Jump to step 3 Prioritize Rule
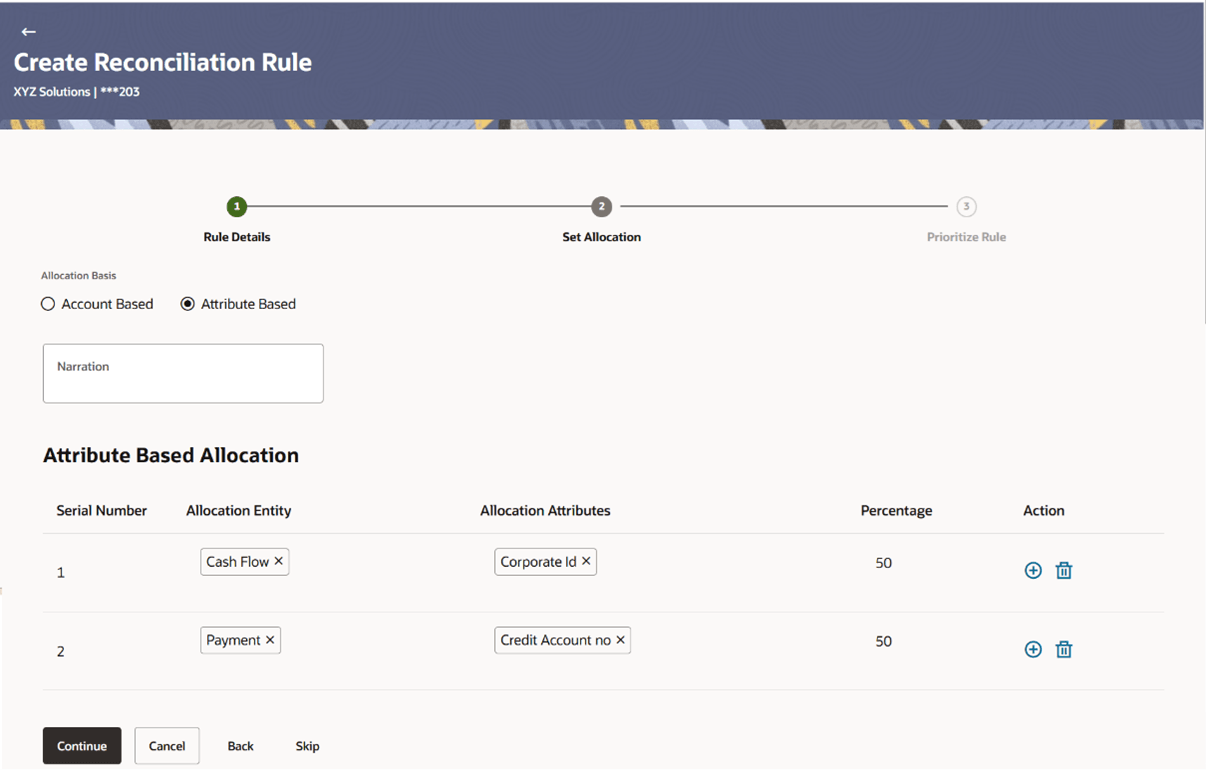The image size is (1206, 770). point(966,207)
